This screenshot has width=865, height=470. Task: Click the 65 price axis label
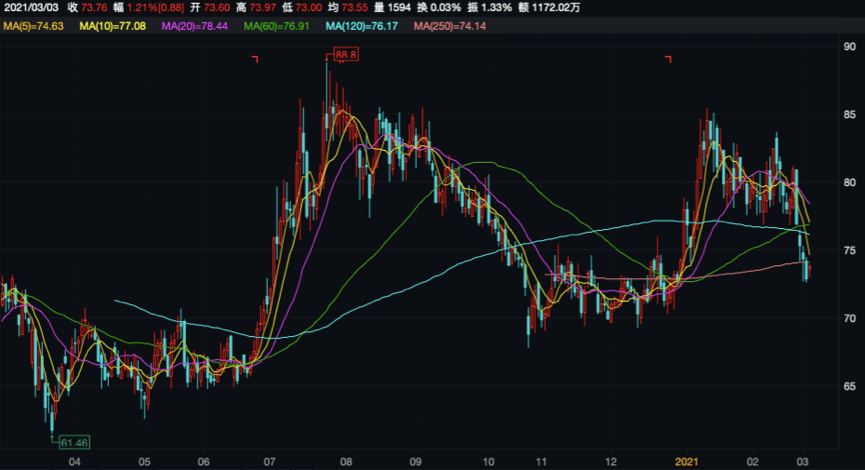click(x=848, y=386)
